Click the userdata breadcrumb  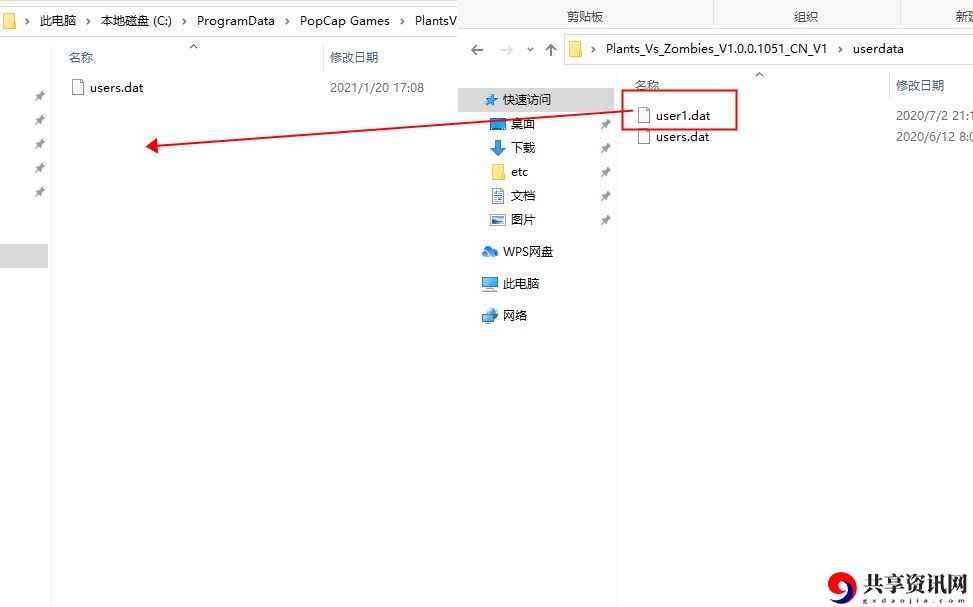click(878, 48)
